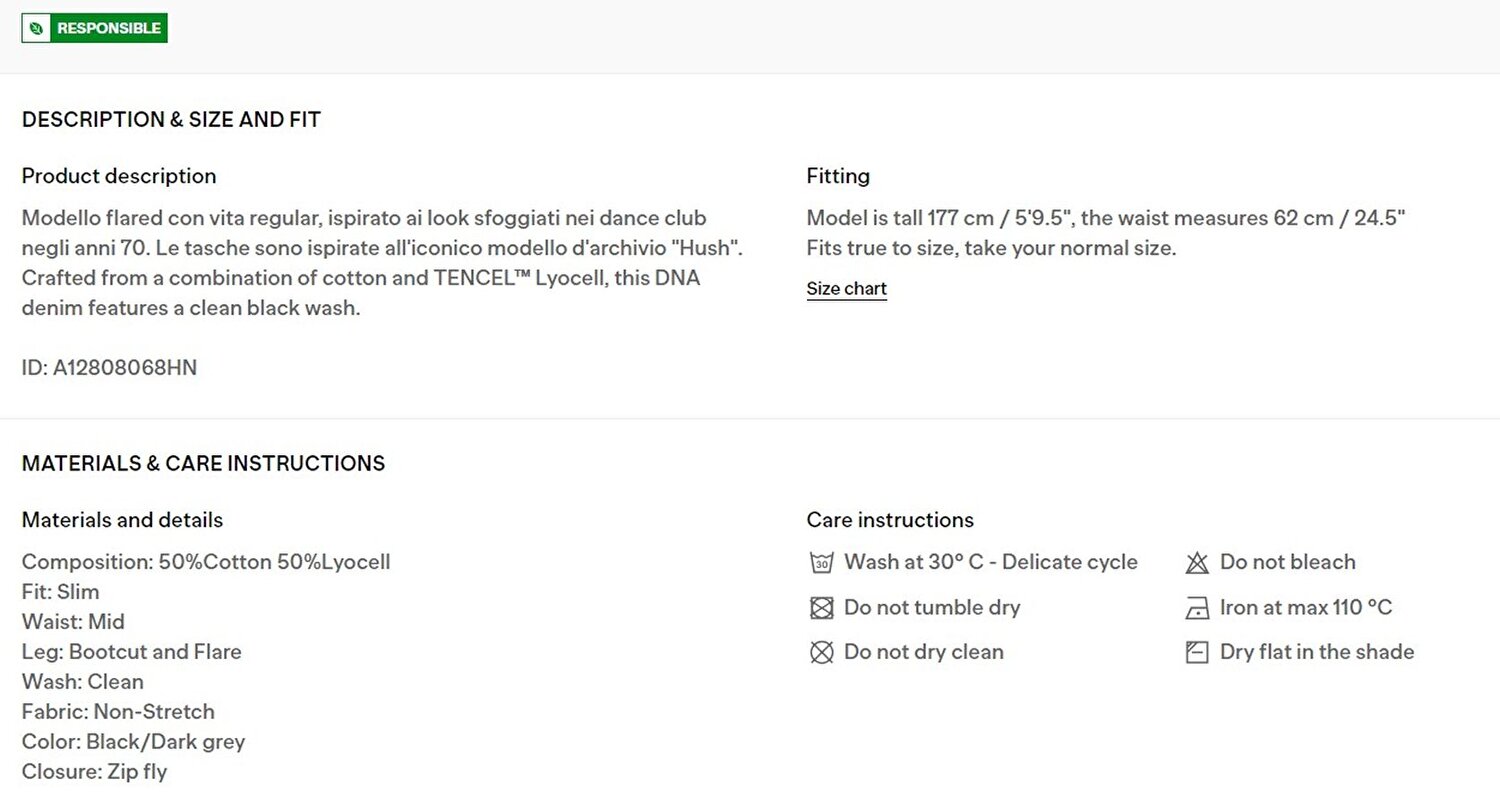Click the Wash at 30° C - Delicate cycle text
This screenshot has height=805, width=1500.
pos(991,562)
